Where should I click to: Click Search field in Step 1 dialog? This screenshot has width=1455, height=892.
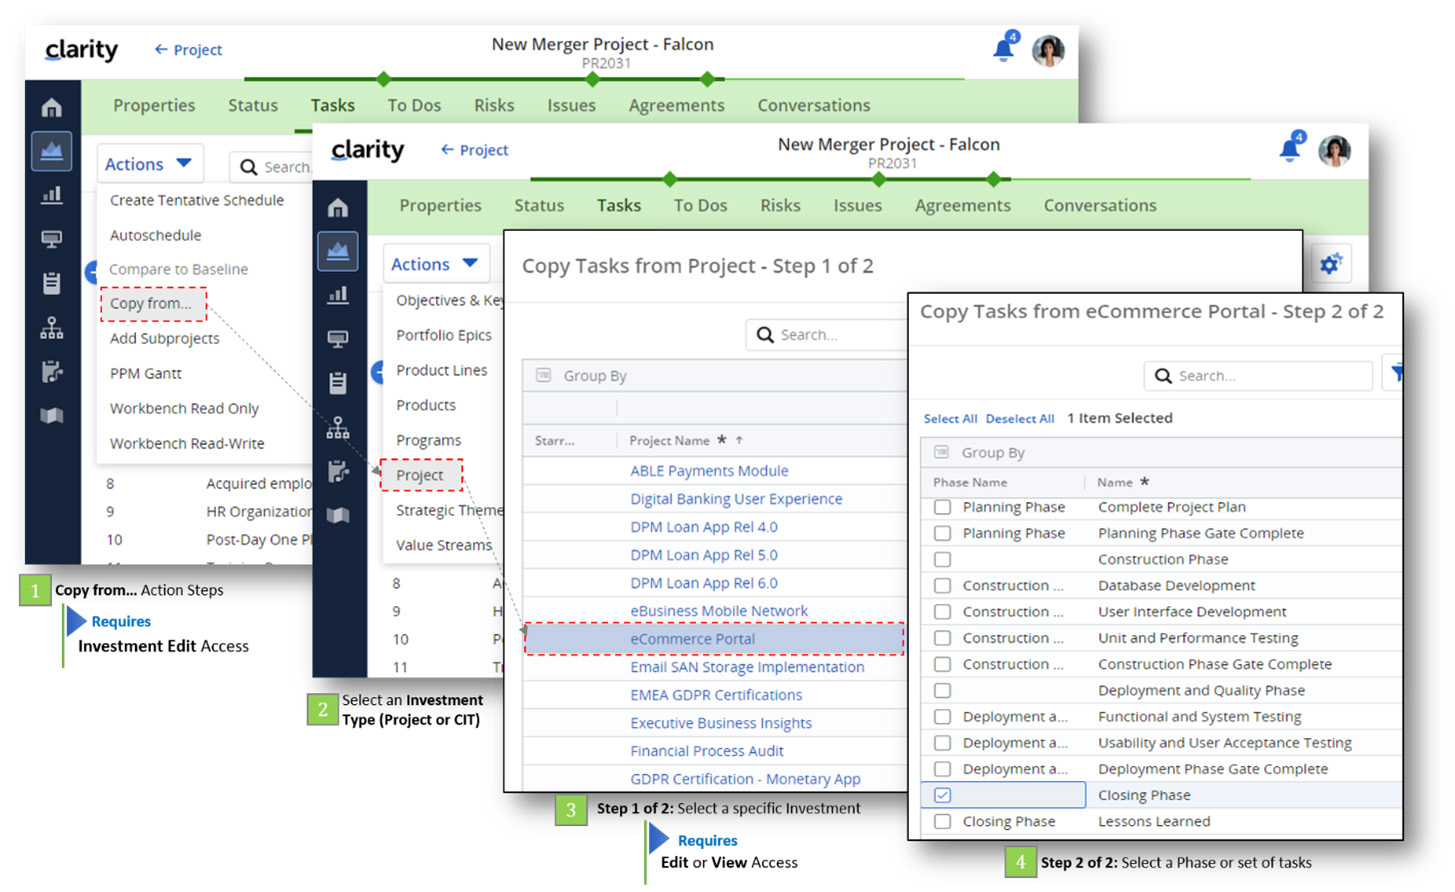pyautogui.click(x=826, y=334)
